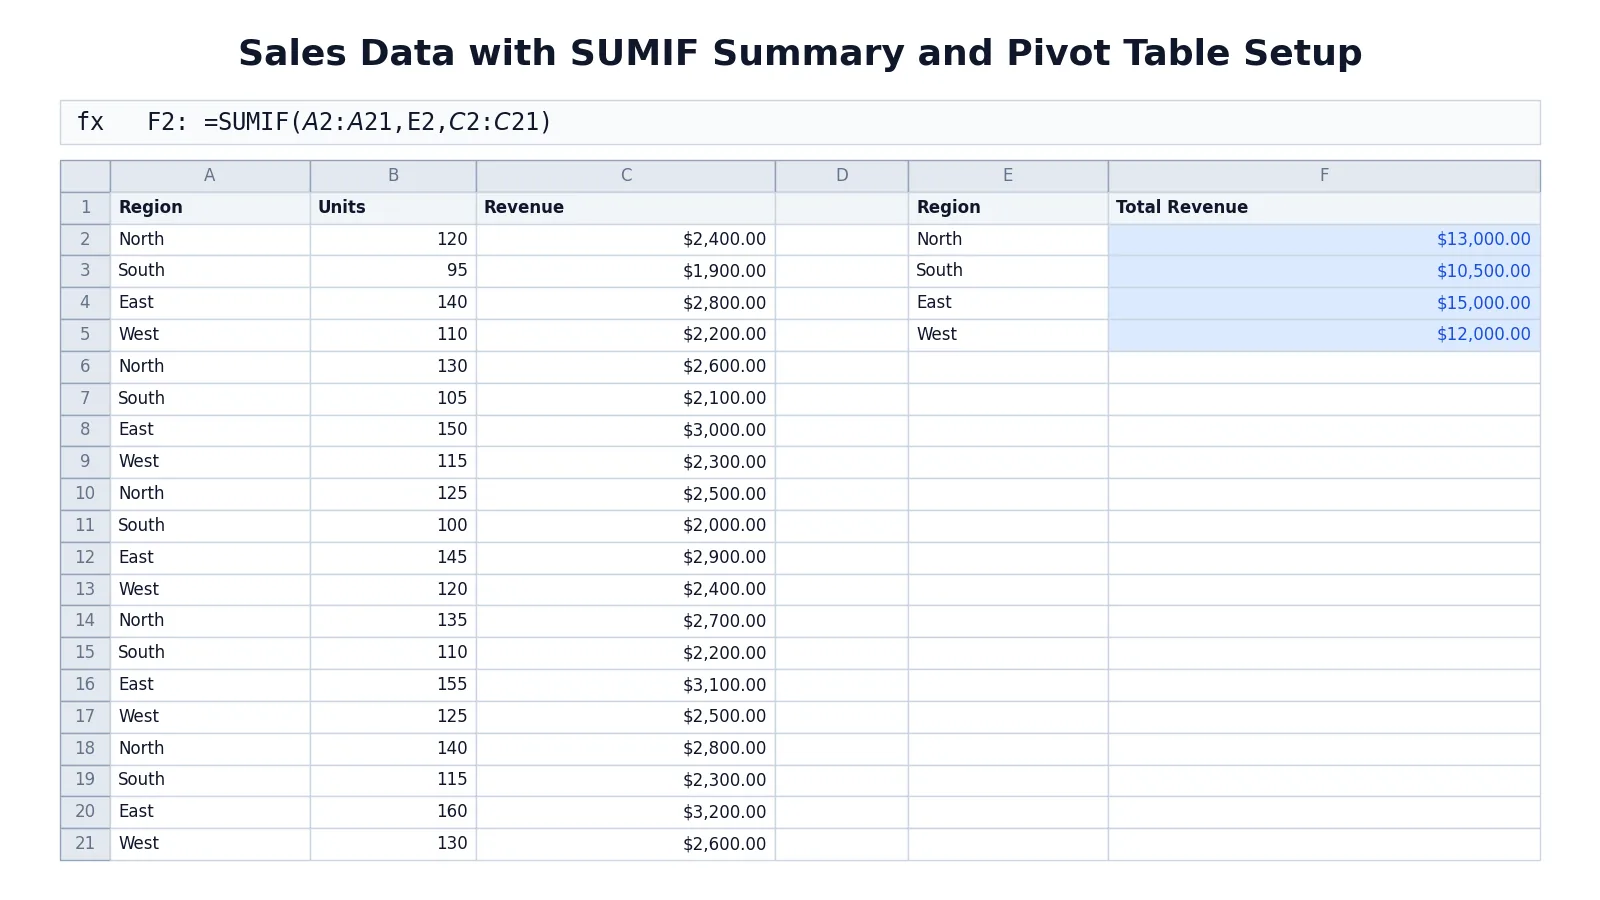Select the $10,500.00 total for South

tap(1324, 271)
